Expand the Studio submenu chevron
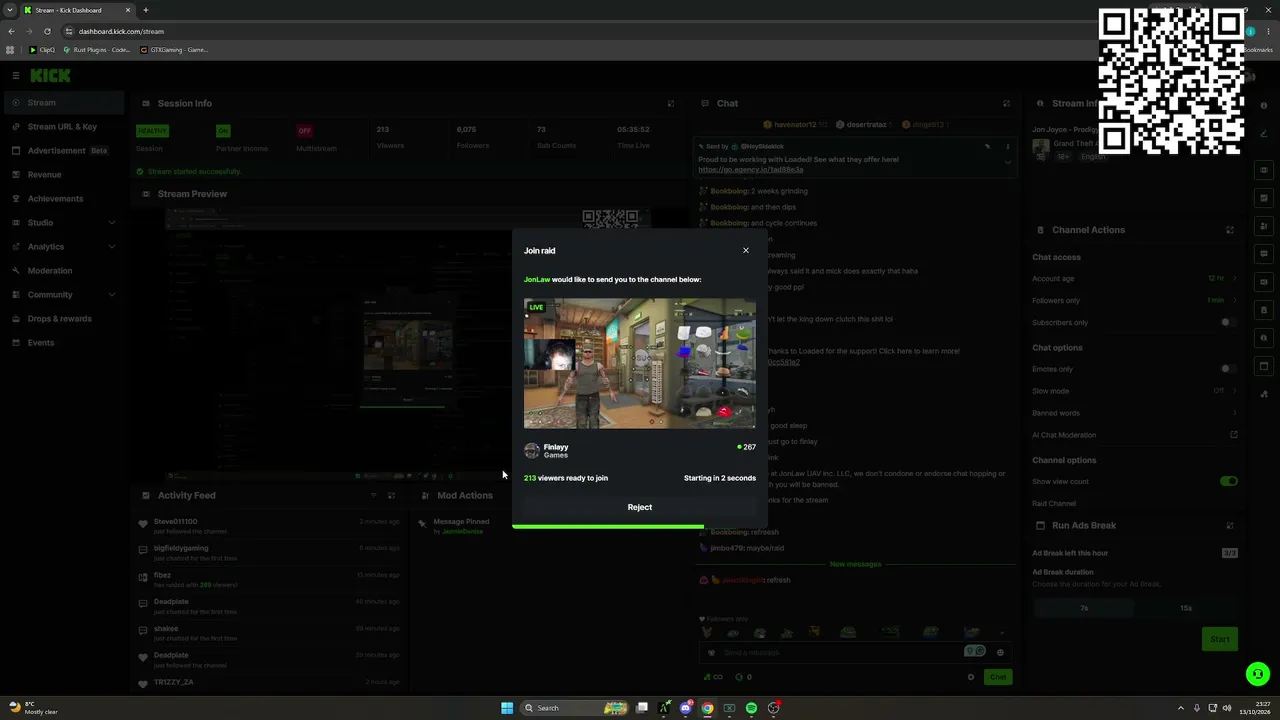Screen dimensions: 1280x720 pos(111,223)
